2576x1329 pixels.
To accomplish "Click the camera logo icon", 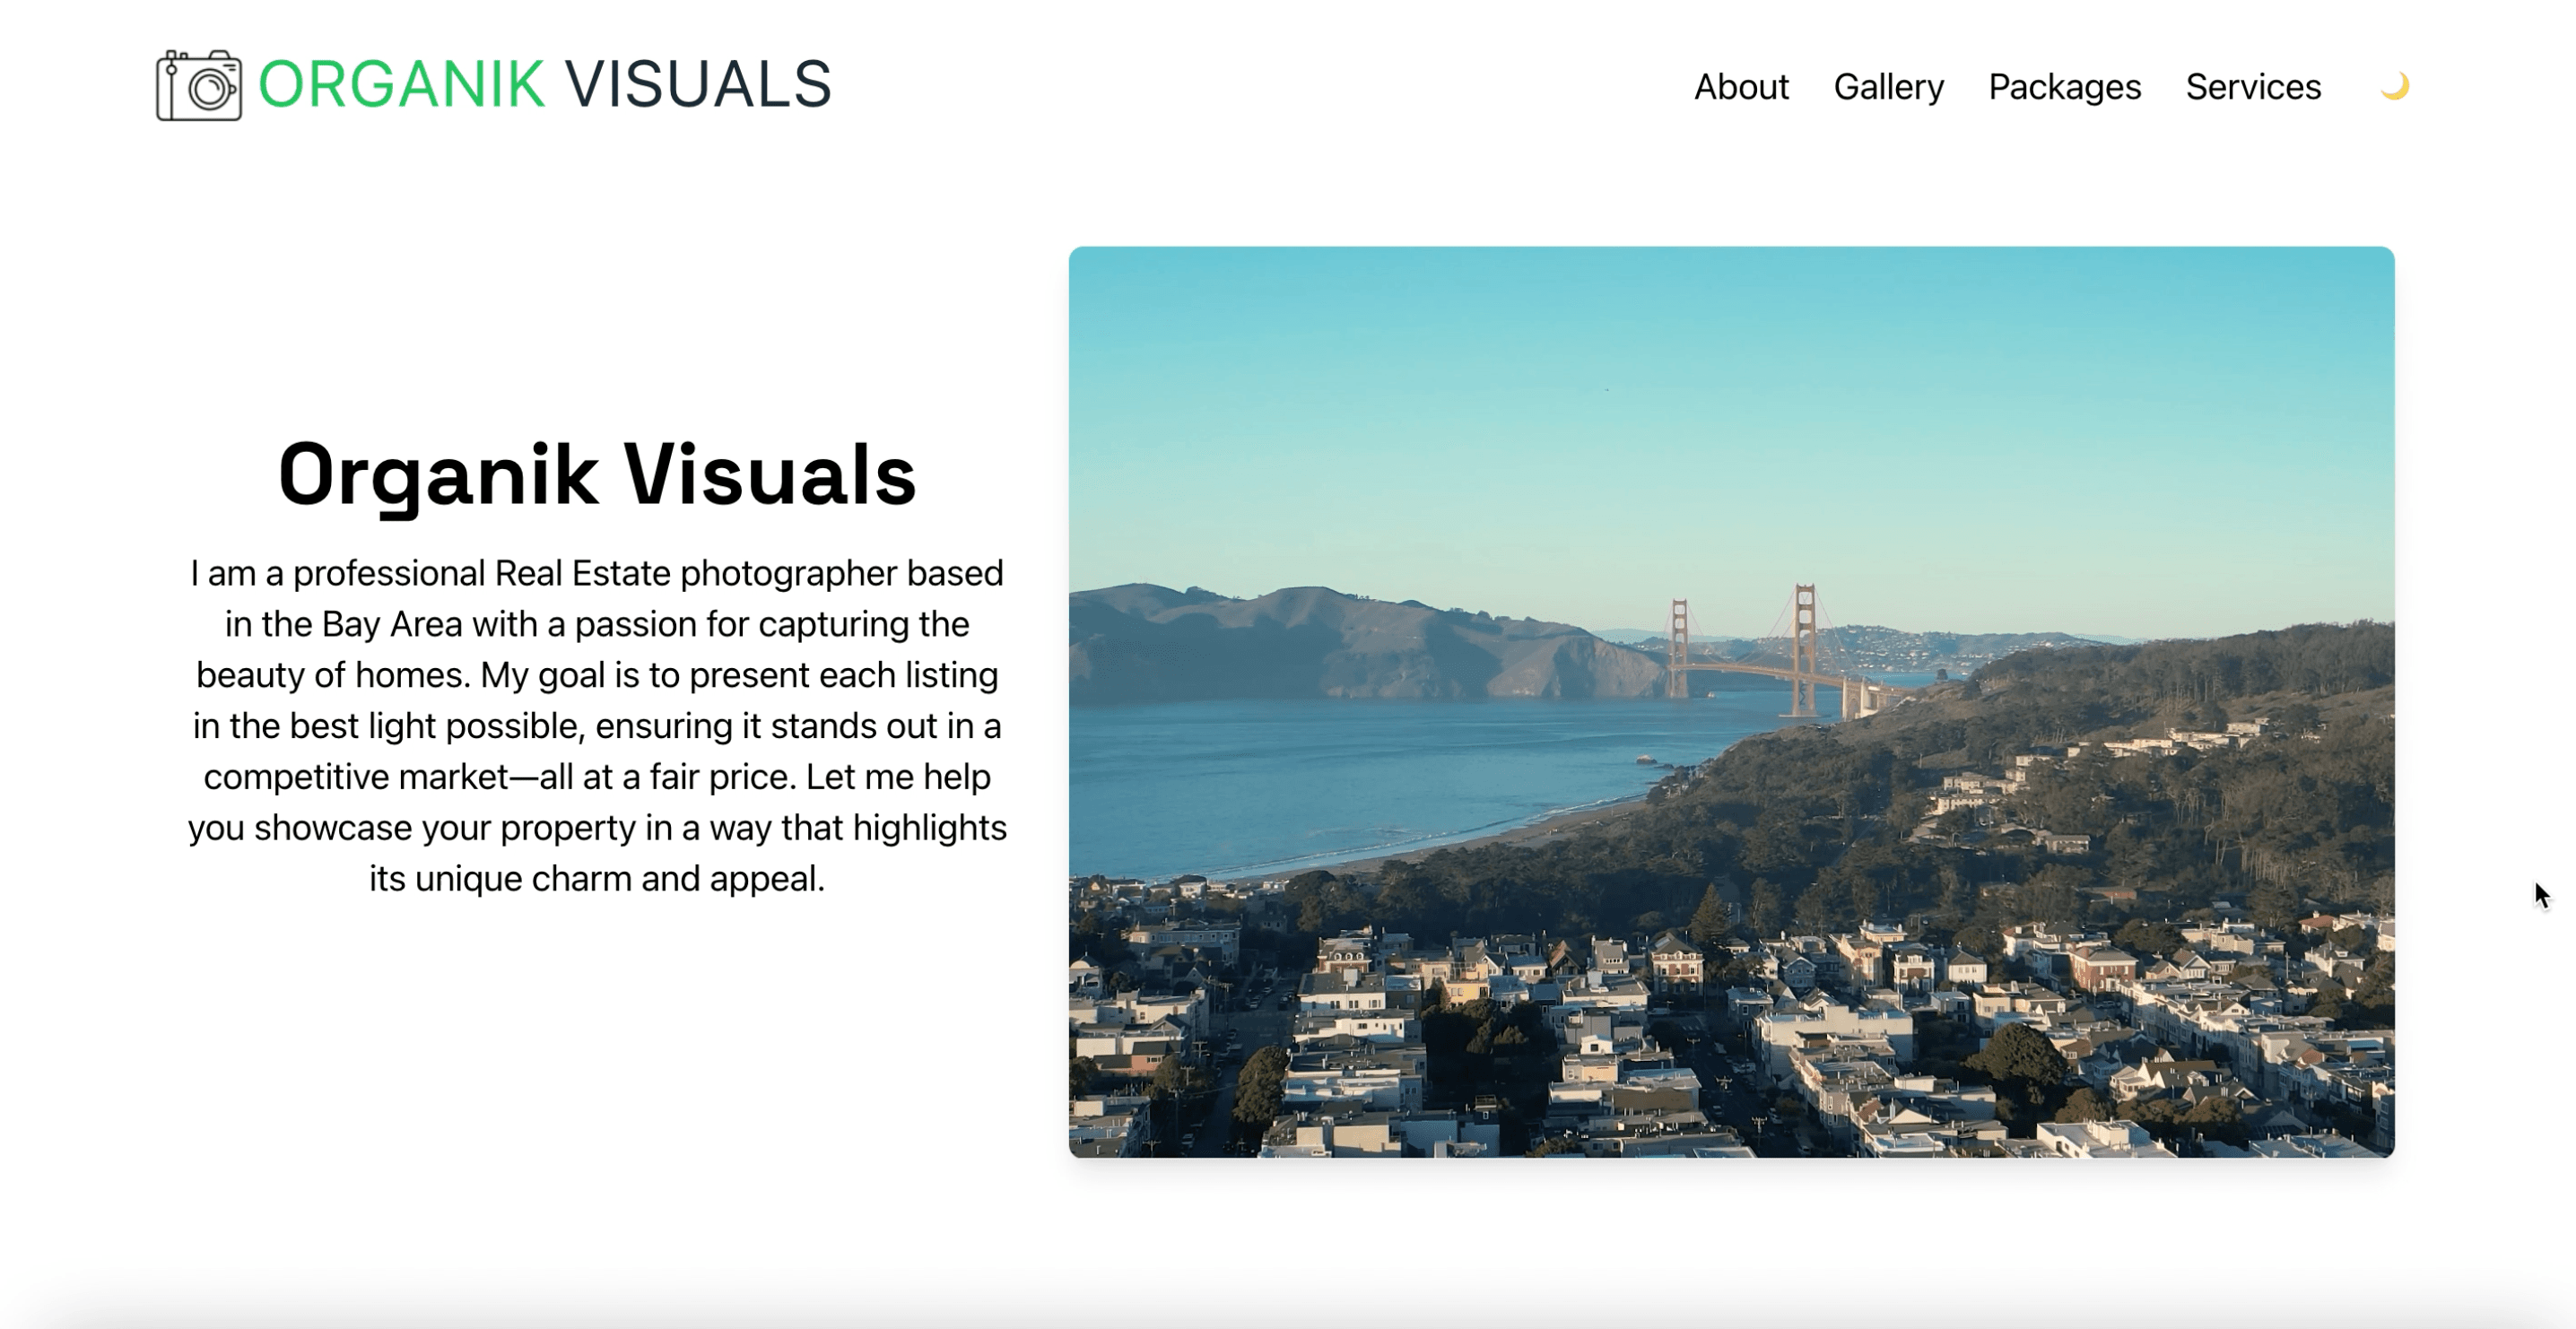I will pyautogui.click(x=199, y=85).
